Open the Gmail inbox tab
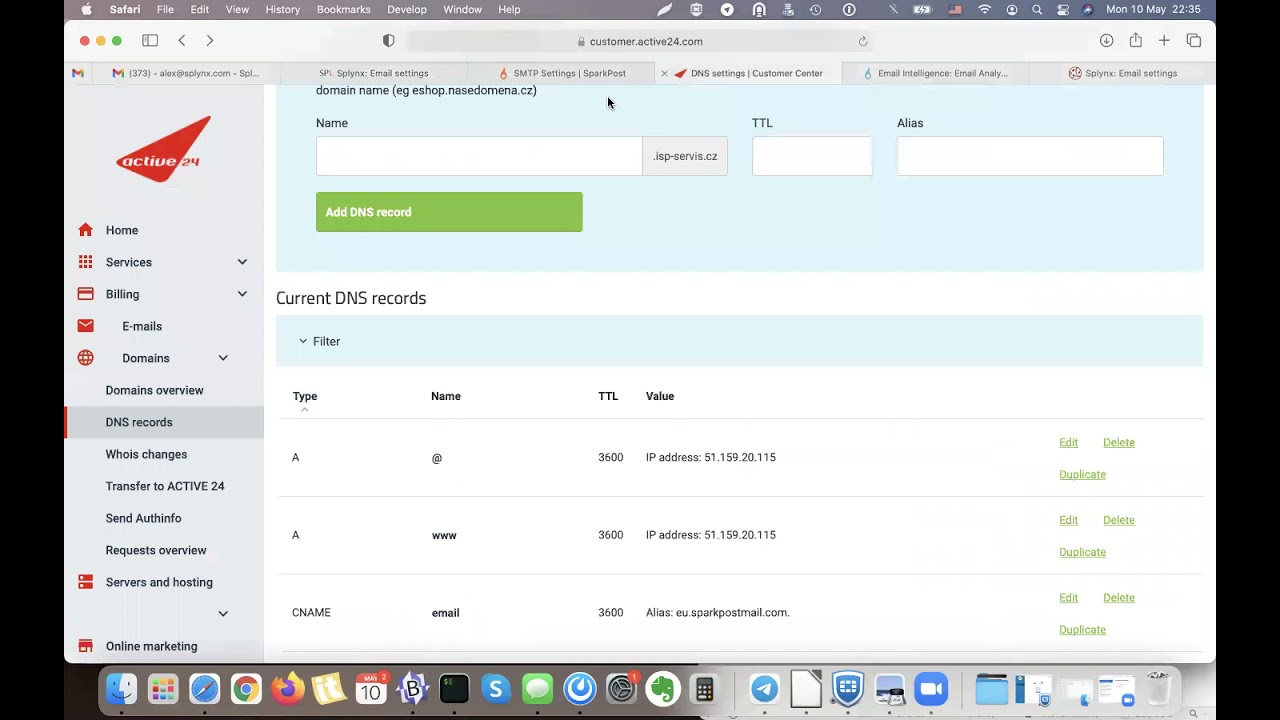This screenshot has height=720, width=1280. pyautogui.click(x=186, y=73)
